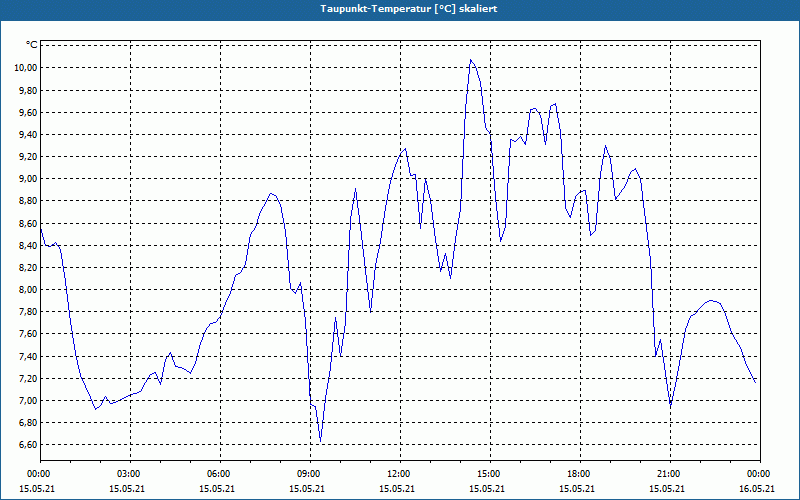Select the 8,20 y-axis value
This screenshot has height=500, width=800.
28,267
